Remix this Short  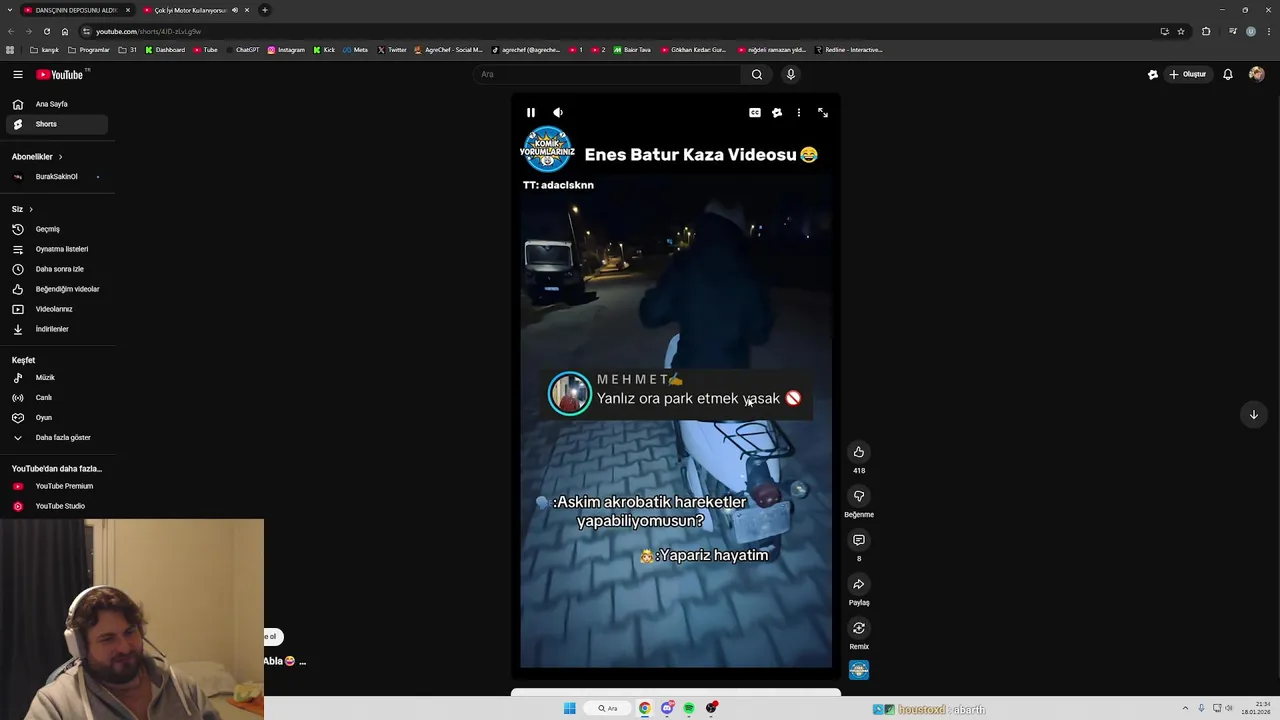pyautogui.click(x=859, y=628)
